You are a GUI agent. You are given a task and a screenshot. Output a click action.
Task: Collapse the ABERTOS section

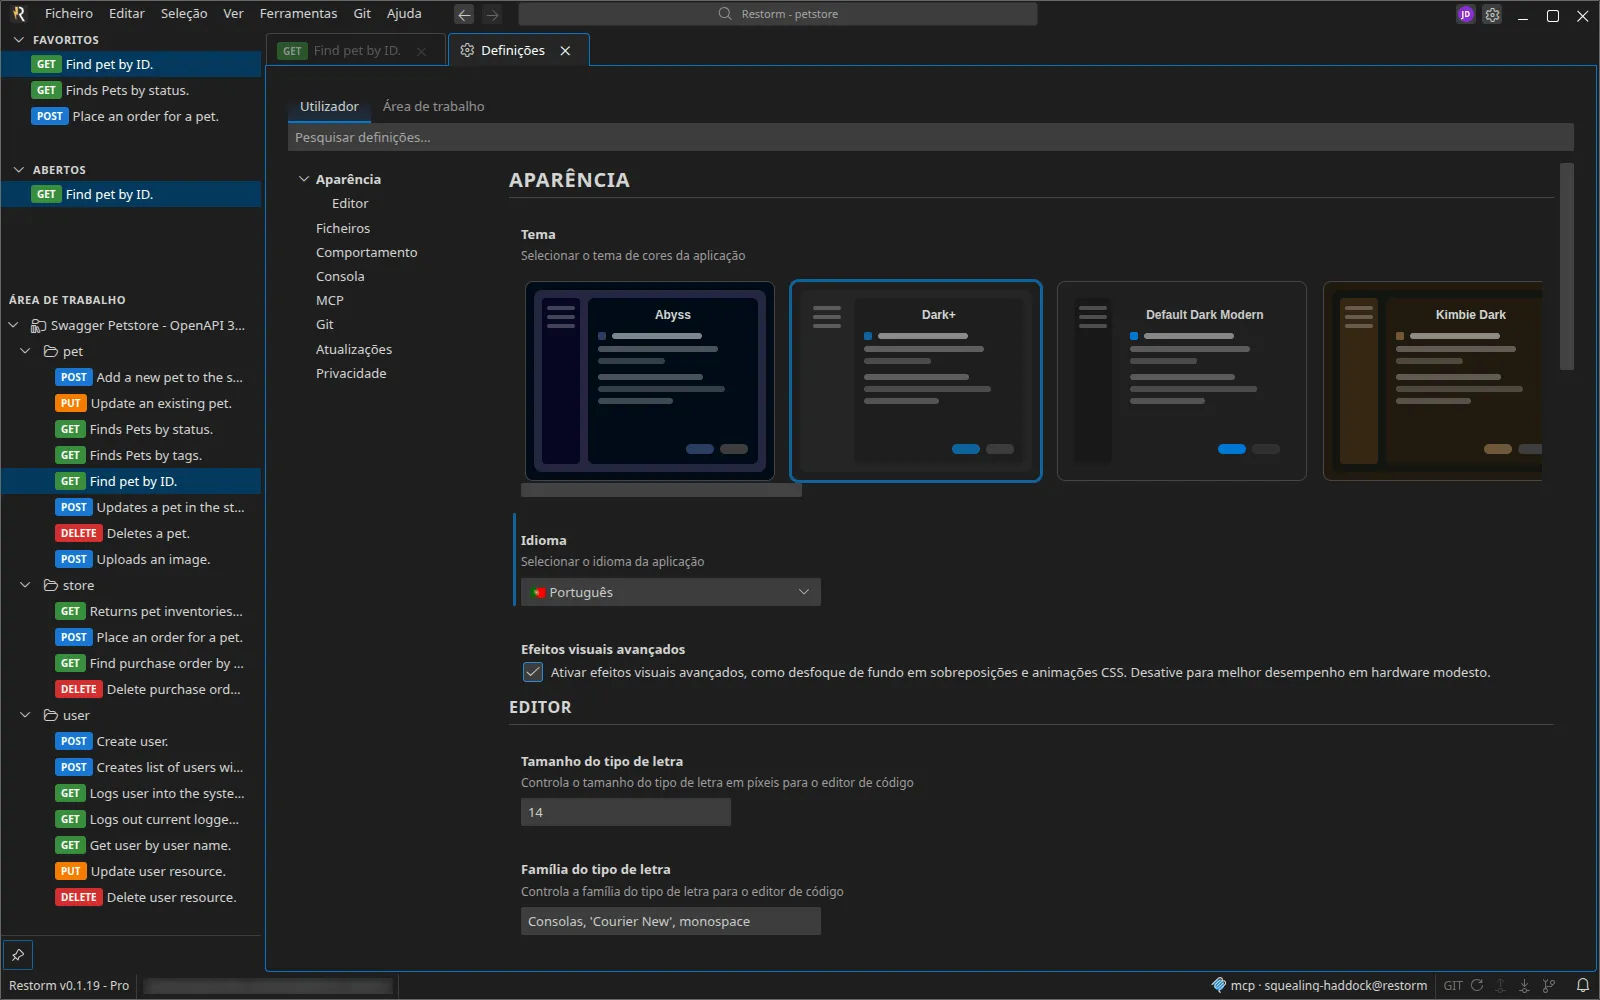click(x=18, y=170)
